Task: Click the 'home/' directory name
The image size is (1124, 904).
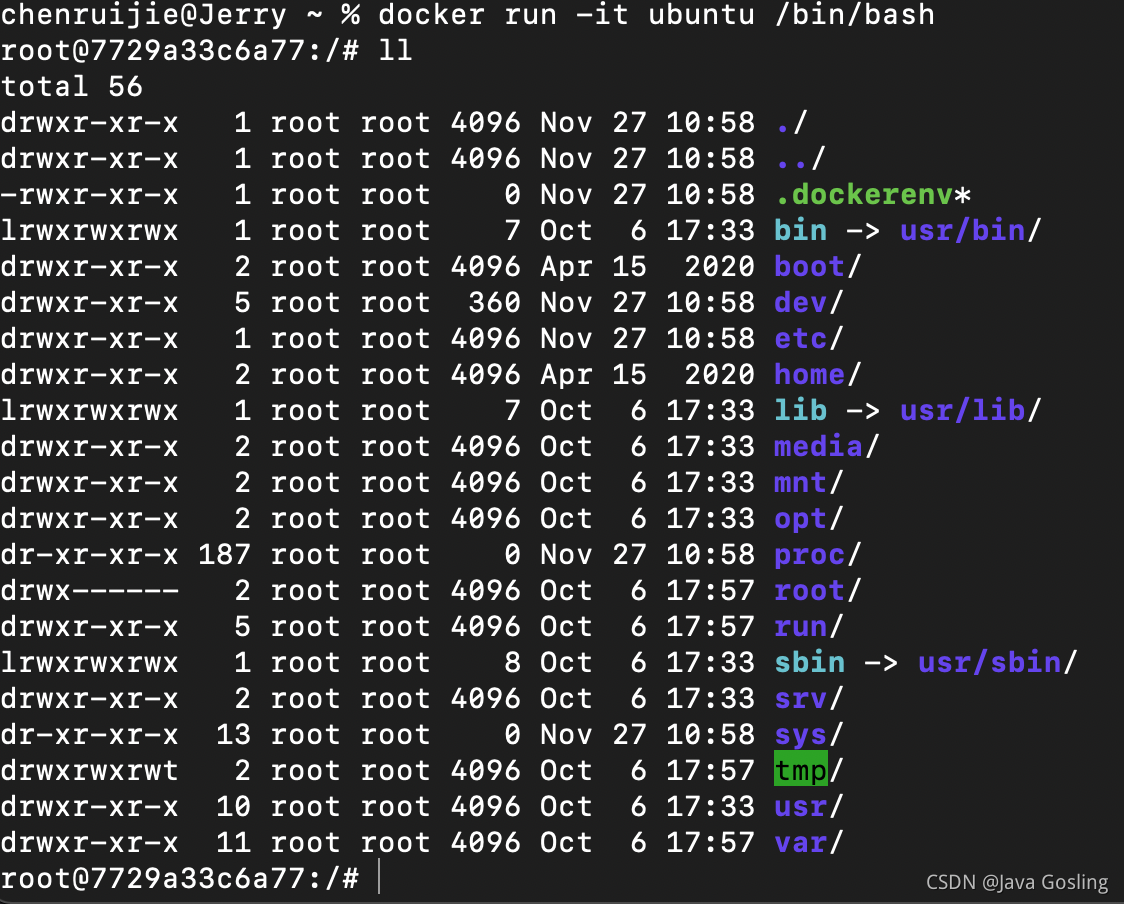Action: (x=817, y=374)
